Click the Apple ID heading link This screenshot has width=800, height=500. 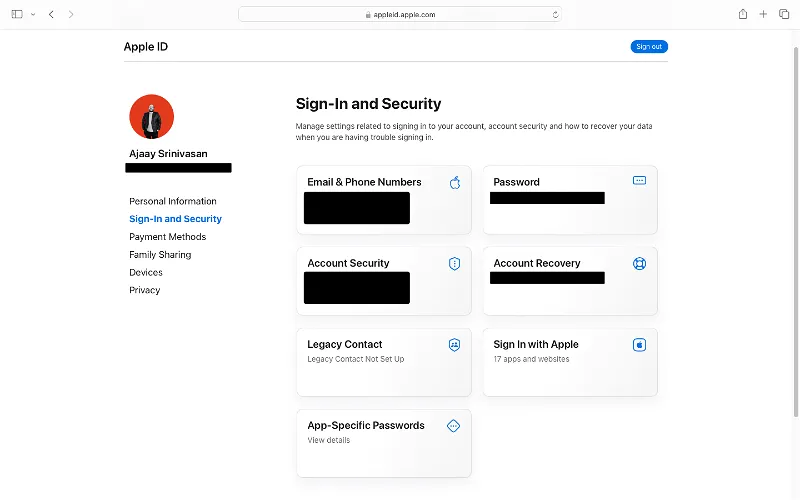pos(146,46)
